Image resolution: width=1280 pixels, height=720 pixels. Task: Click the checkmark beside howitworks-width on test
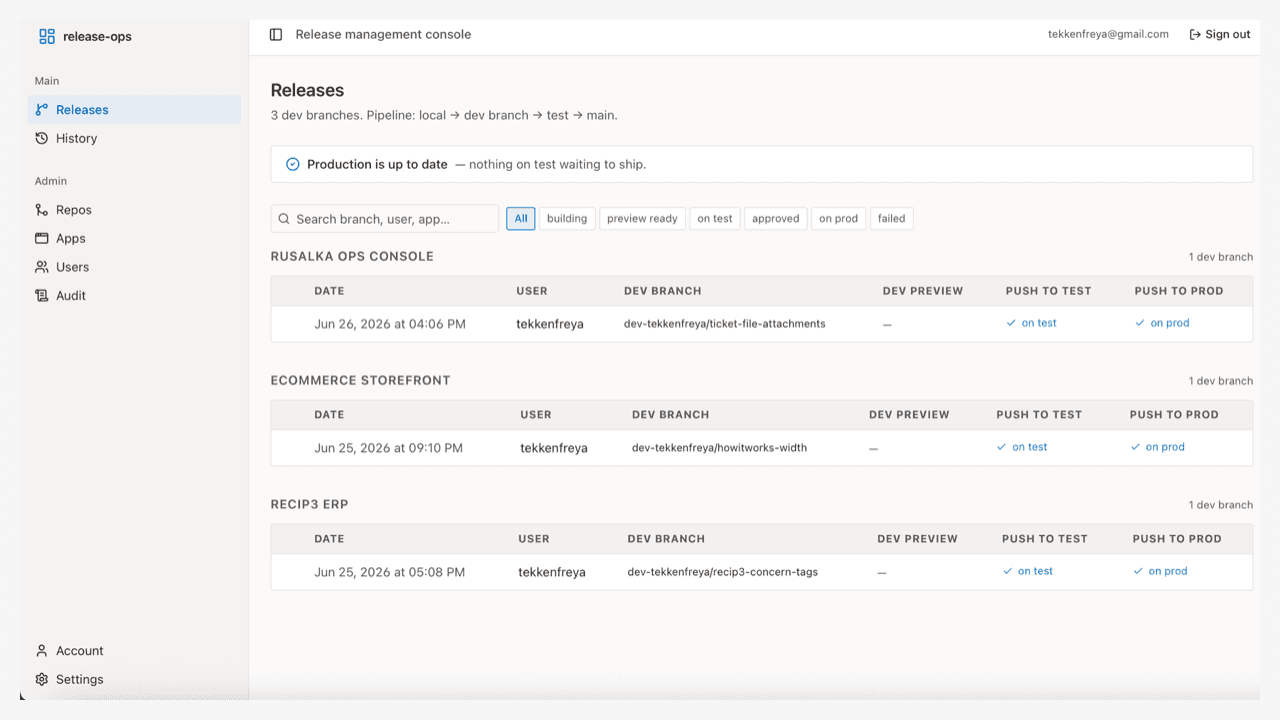1002,447
